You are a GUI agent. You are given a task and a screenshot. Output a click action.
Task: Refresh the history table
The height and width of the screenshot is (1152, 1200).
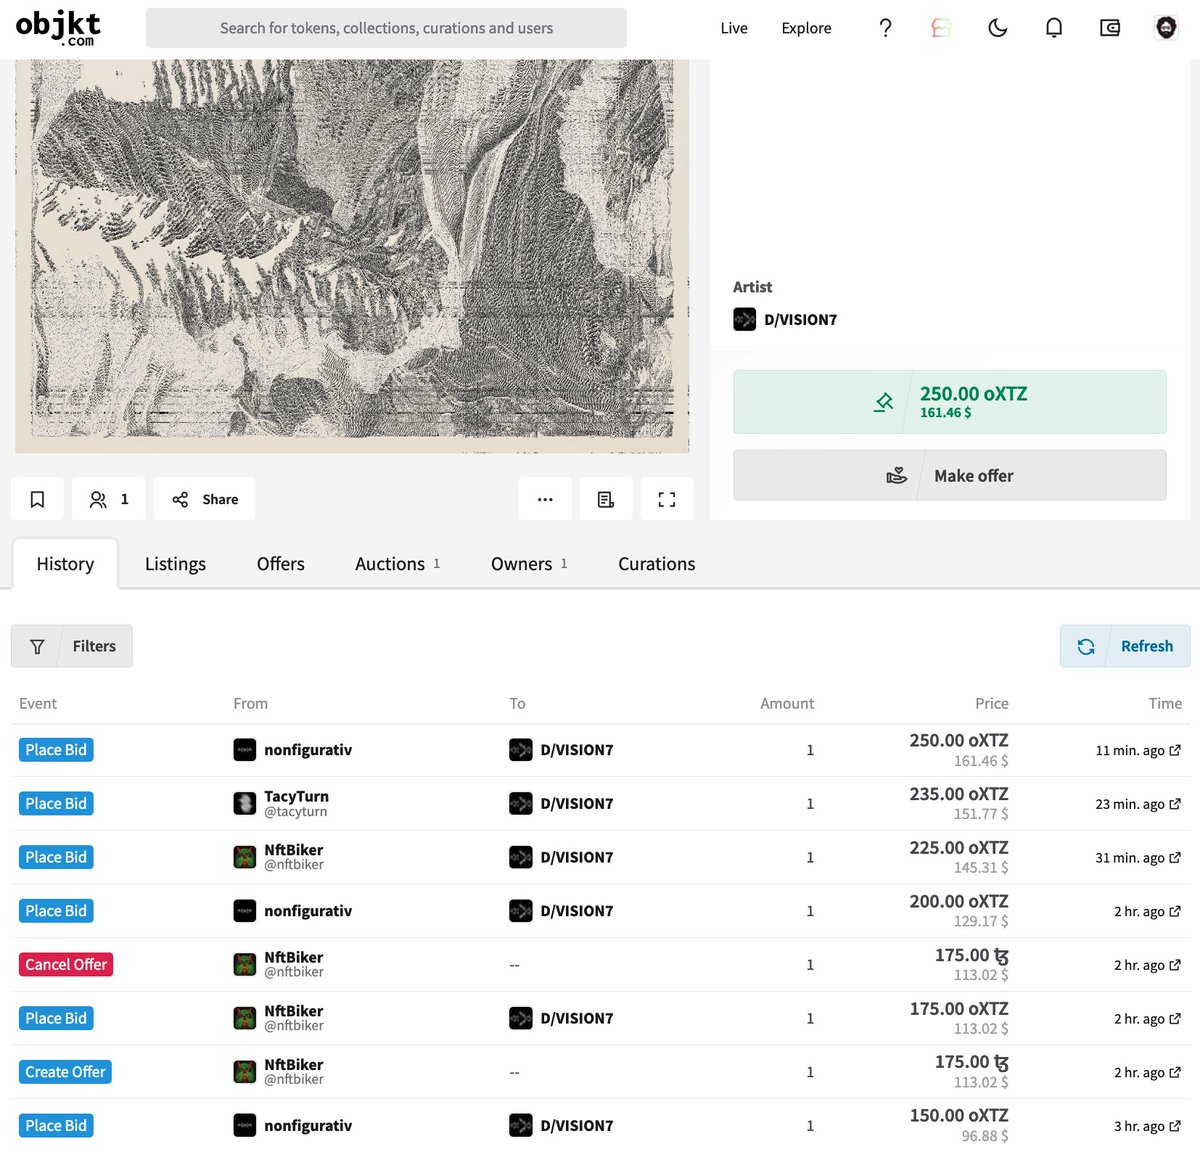[1125, 646]
